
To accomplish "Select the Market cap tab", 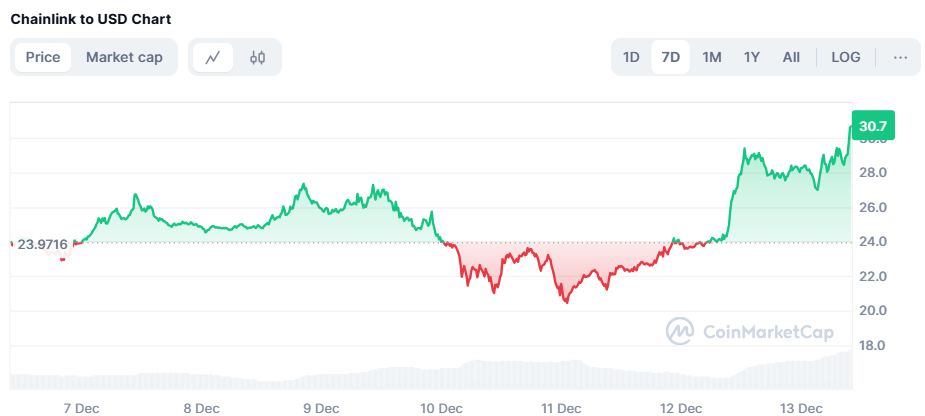I will [x=124, y=57].
